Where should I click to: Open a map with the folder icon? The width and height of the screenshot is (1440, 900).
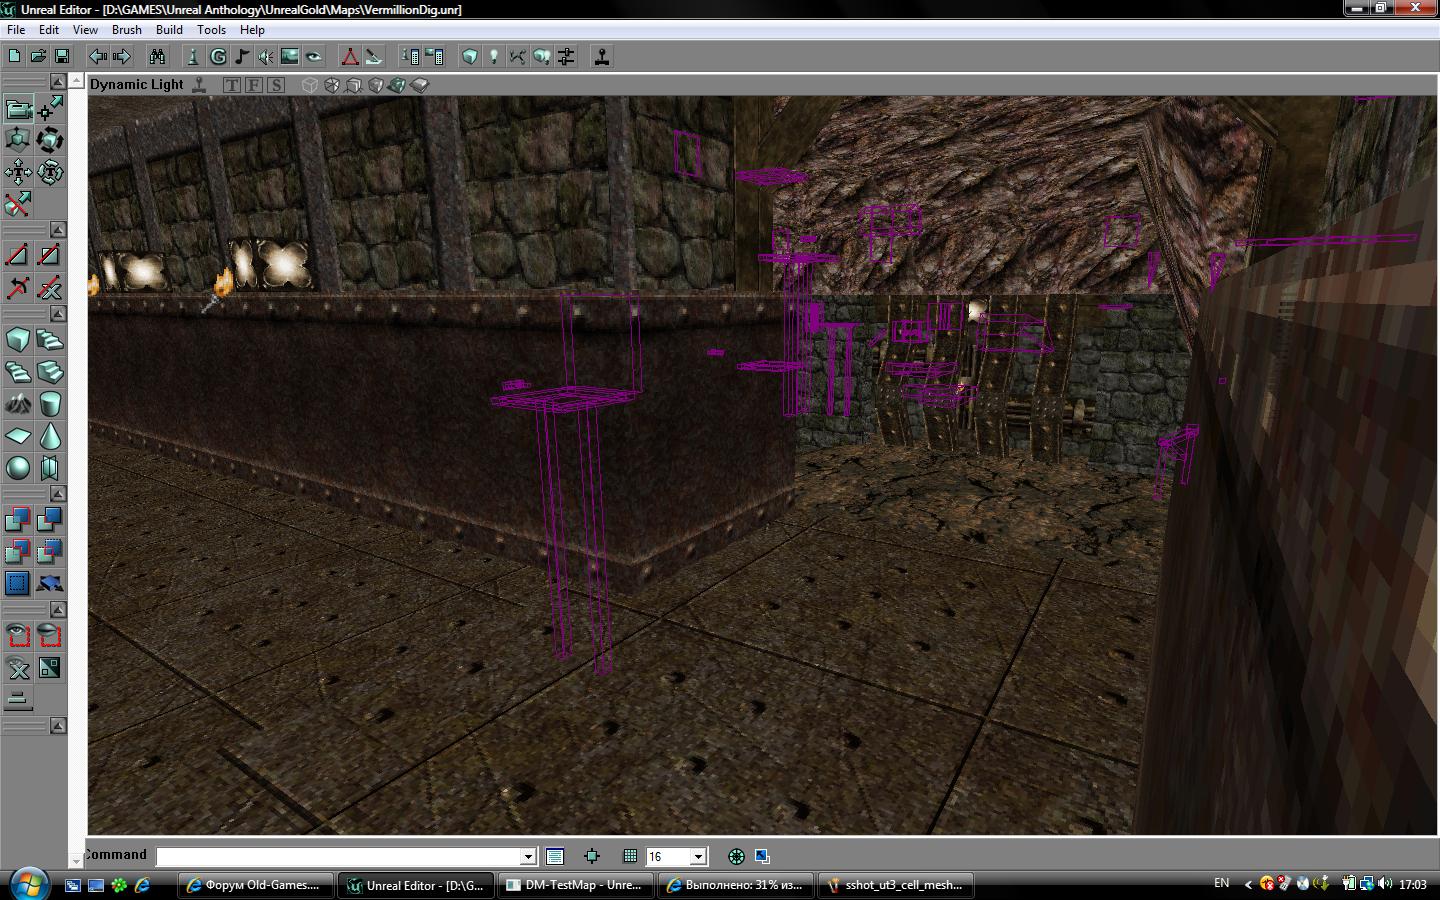point(38,57)
